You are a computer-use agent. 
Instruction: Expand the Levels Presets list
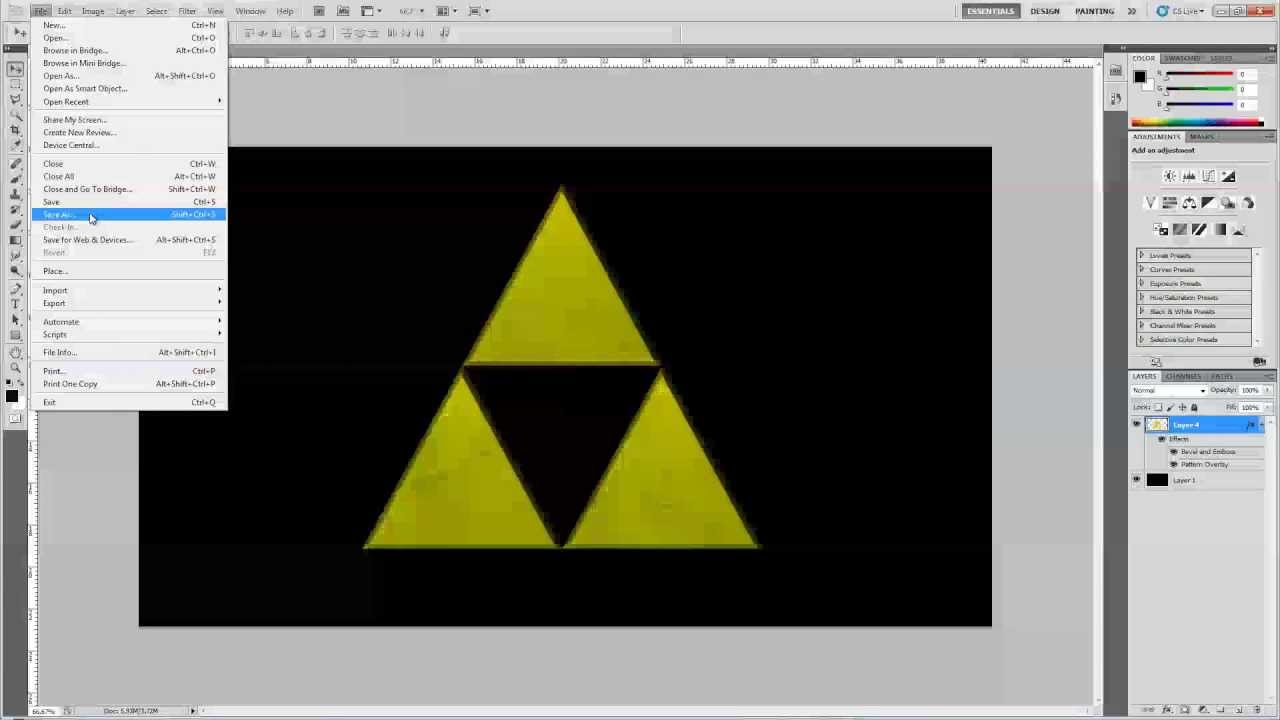click(x=1142, y=256)
